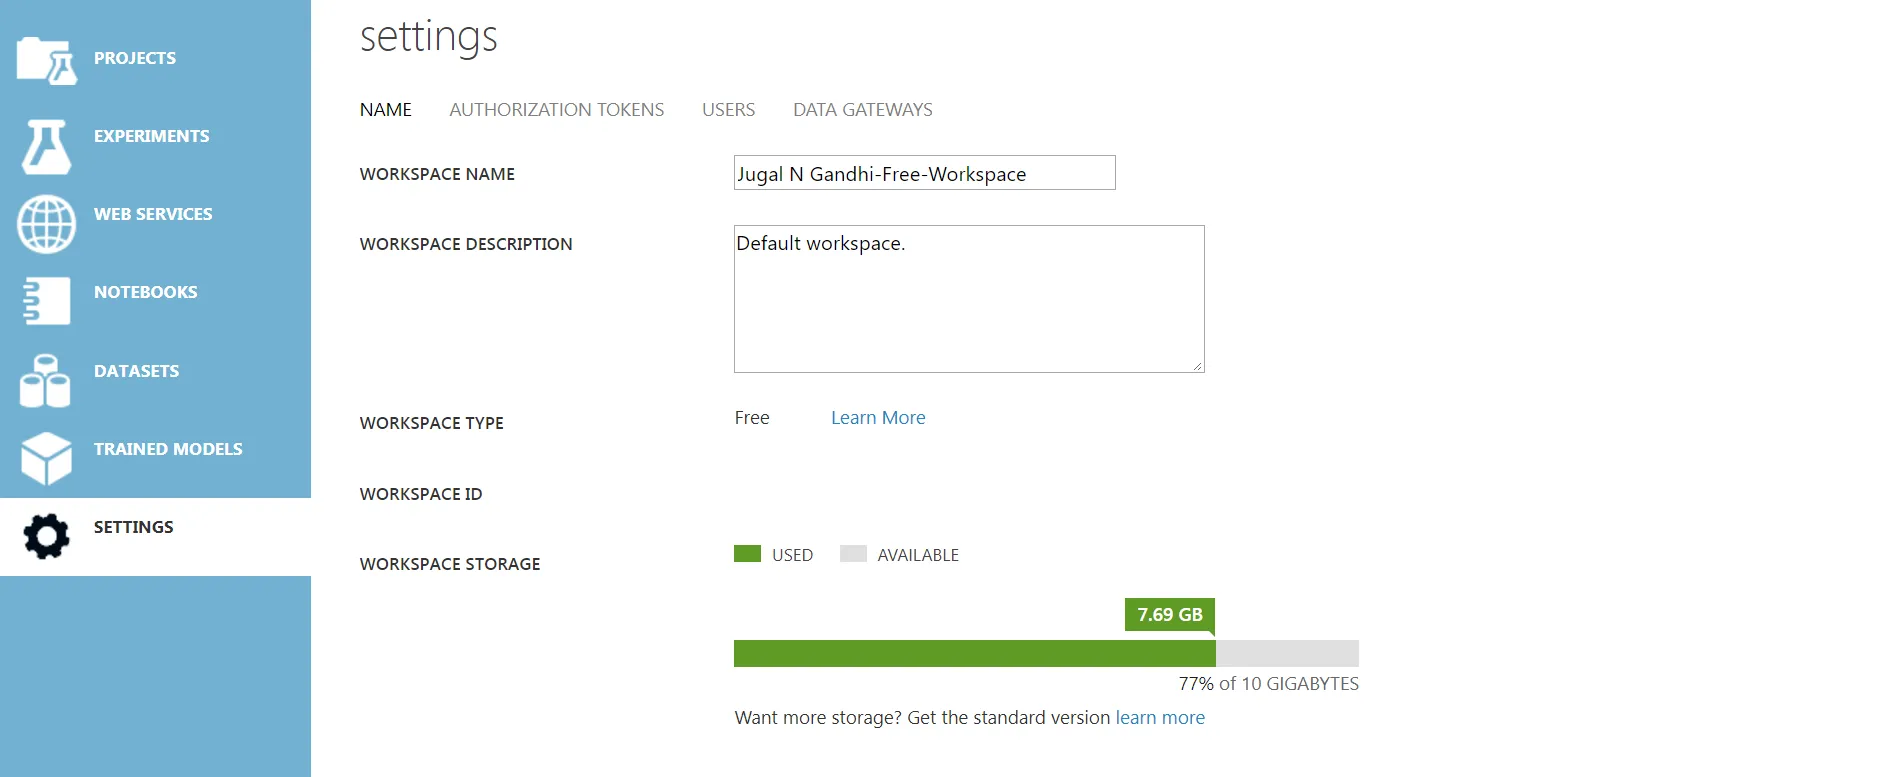
Task: Open the Web Services globe icon
Action: coord(46,224)
